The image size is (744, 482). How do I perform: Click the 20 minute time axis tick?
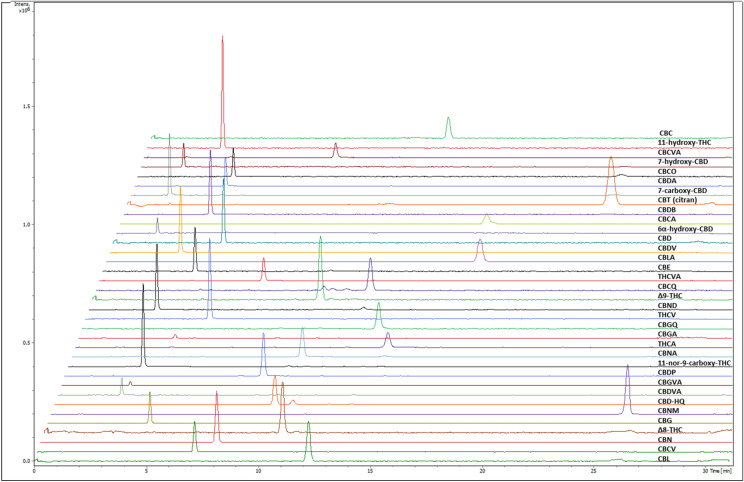pos(482,471)
